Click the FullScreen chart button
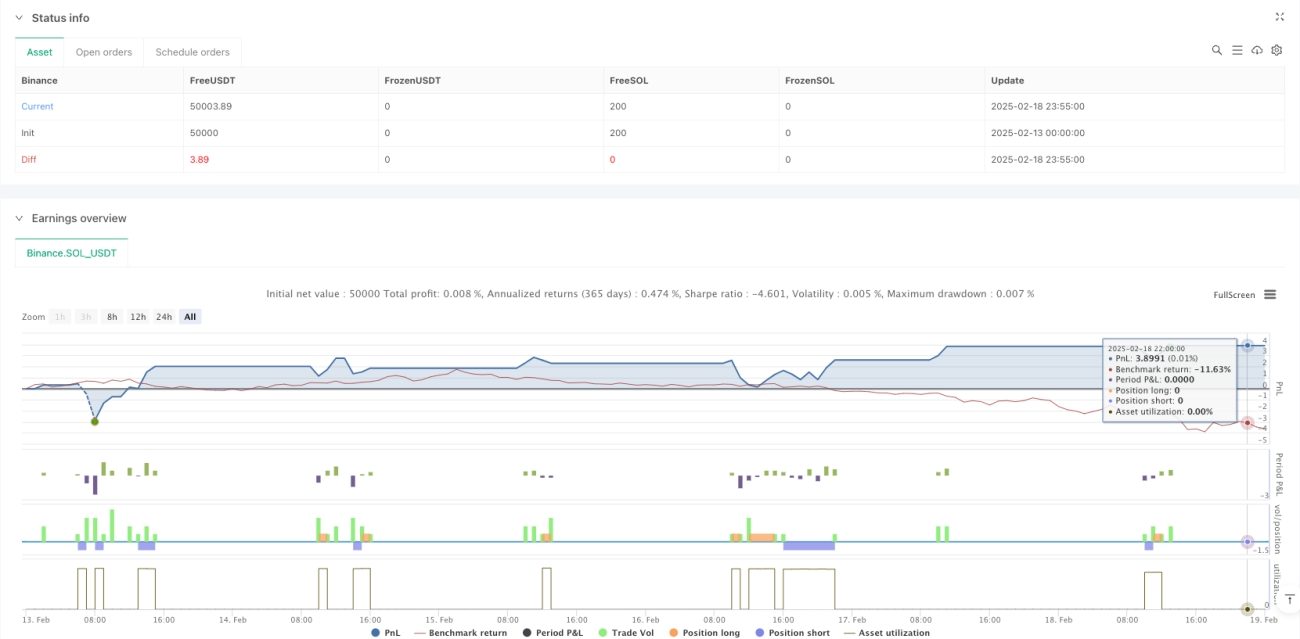 tap(1234, 295)
